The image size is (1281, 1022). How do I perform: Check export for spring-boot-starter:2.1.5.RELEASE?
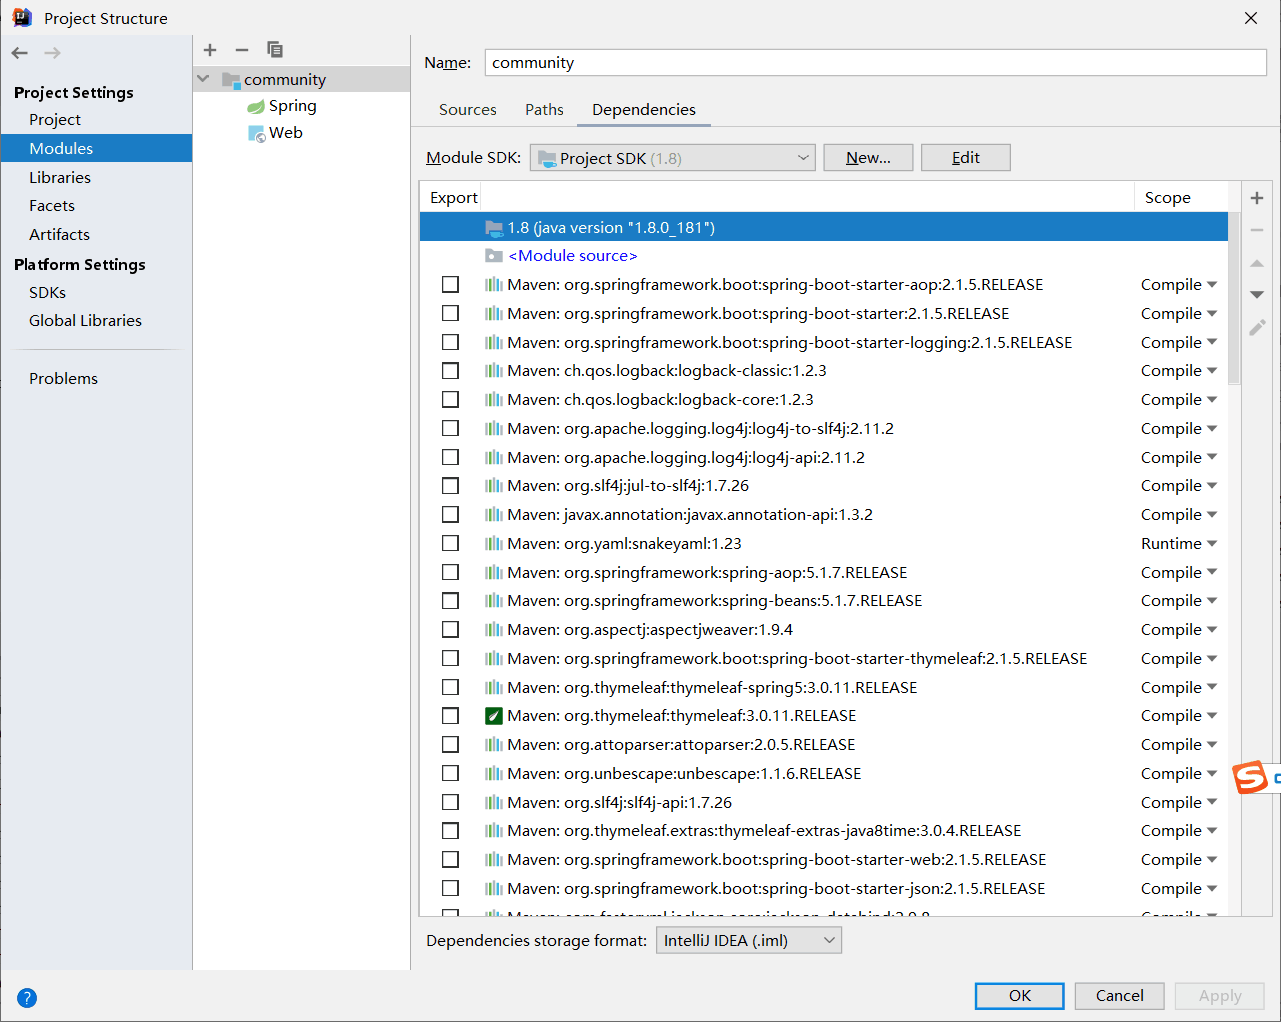coord(451,314)
